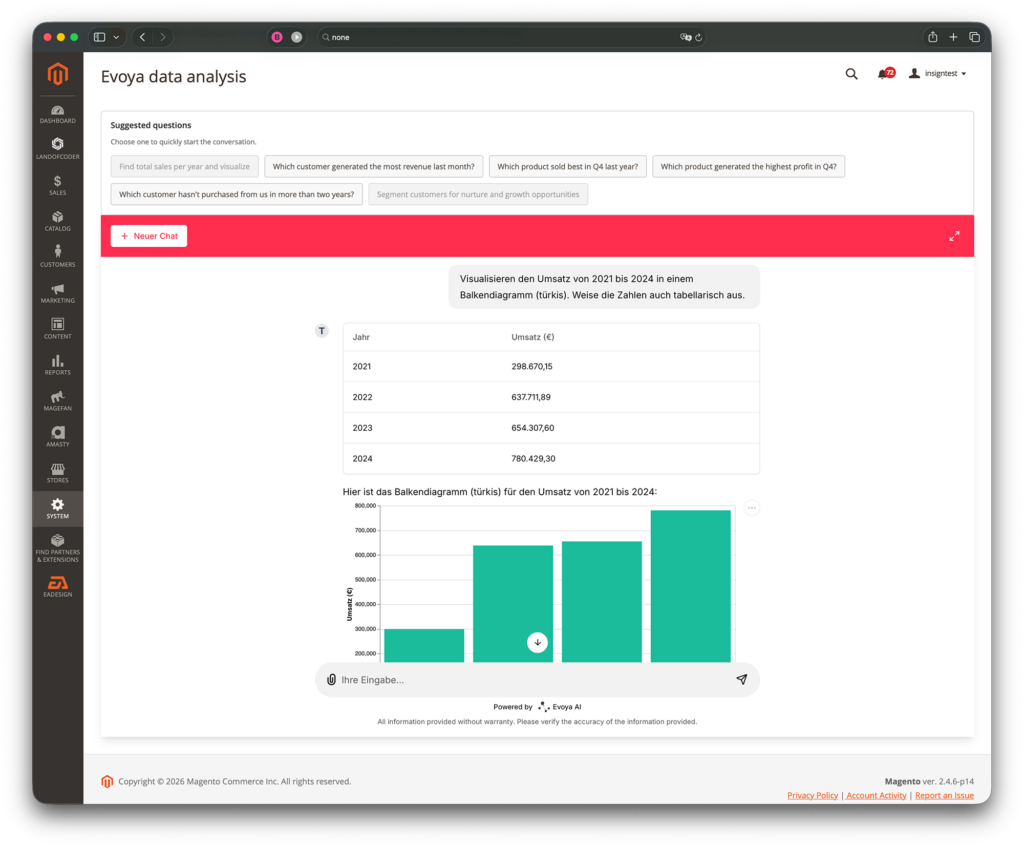Click the Magento logo above the sidebar
The image size is (1024, 847).
point(57,74)
